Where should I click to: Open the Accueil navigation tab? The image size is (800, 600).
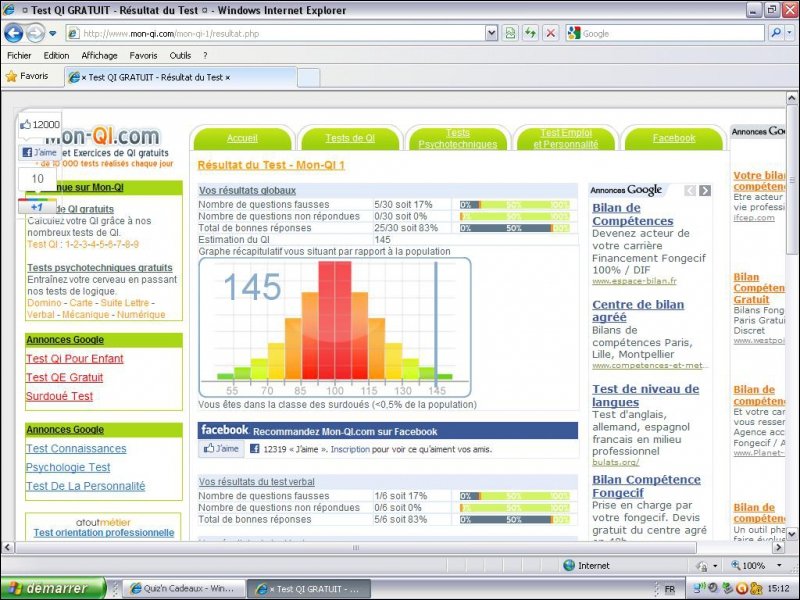(242, 138)
